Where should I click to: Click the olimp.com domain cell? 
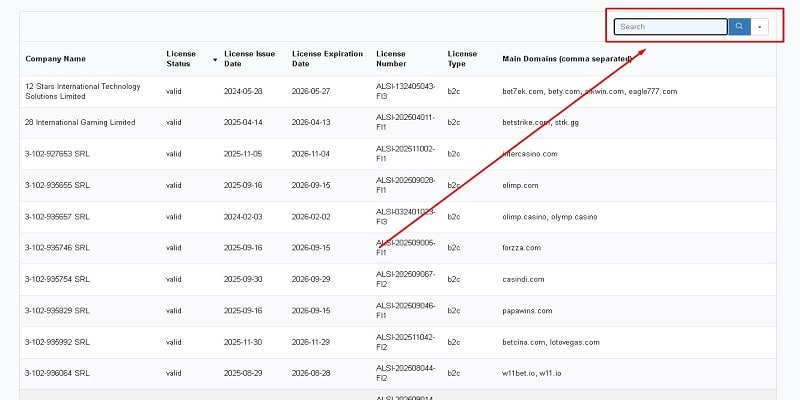tap(520, 185)
